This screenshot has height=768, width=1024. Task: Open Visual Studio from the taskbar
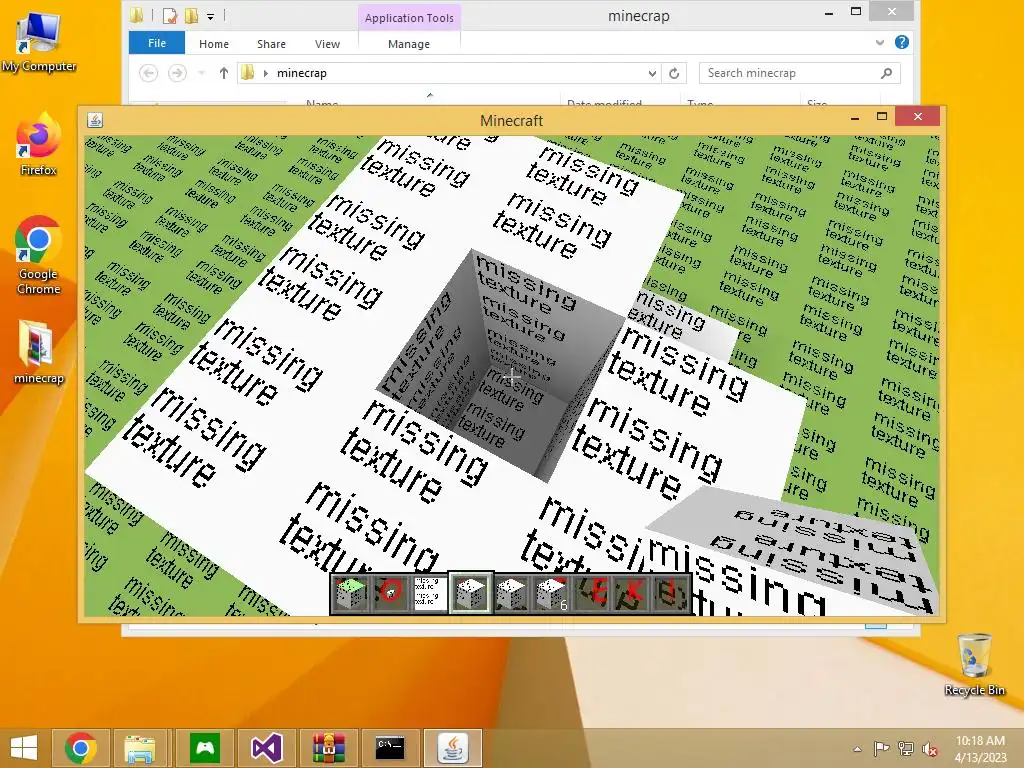tap(266, 748)
